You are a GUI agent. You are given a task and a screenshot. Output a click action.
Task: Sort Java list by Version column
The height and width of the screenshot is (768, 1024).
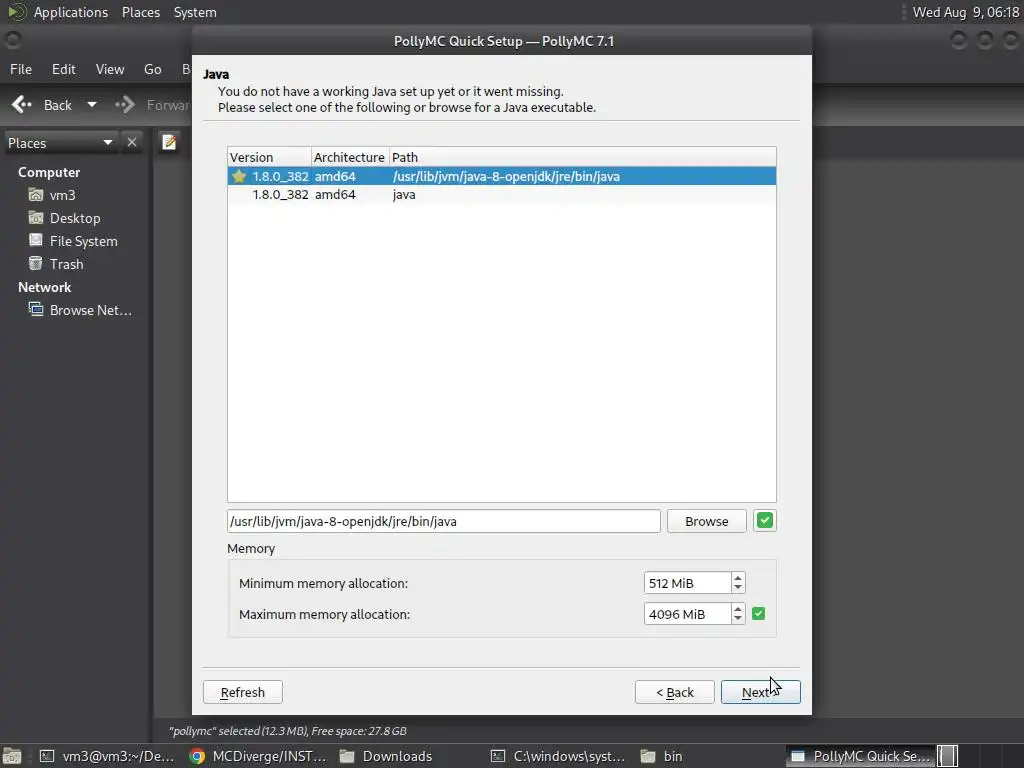click(269, 157)
